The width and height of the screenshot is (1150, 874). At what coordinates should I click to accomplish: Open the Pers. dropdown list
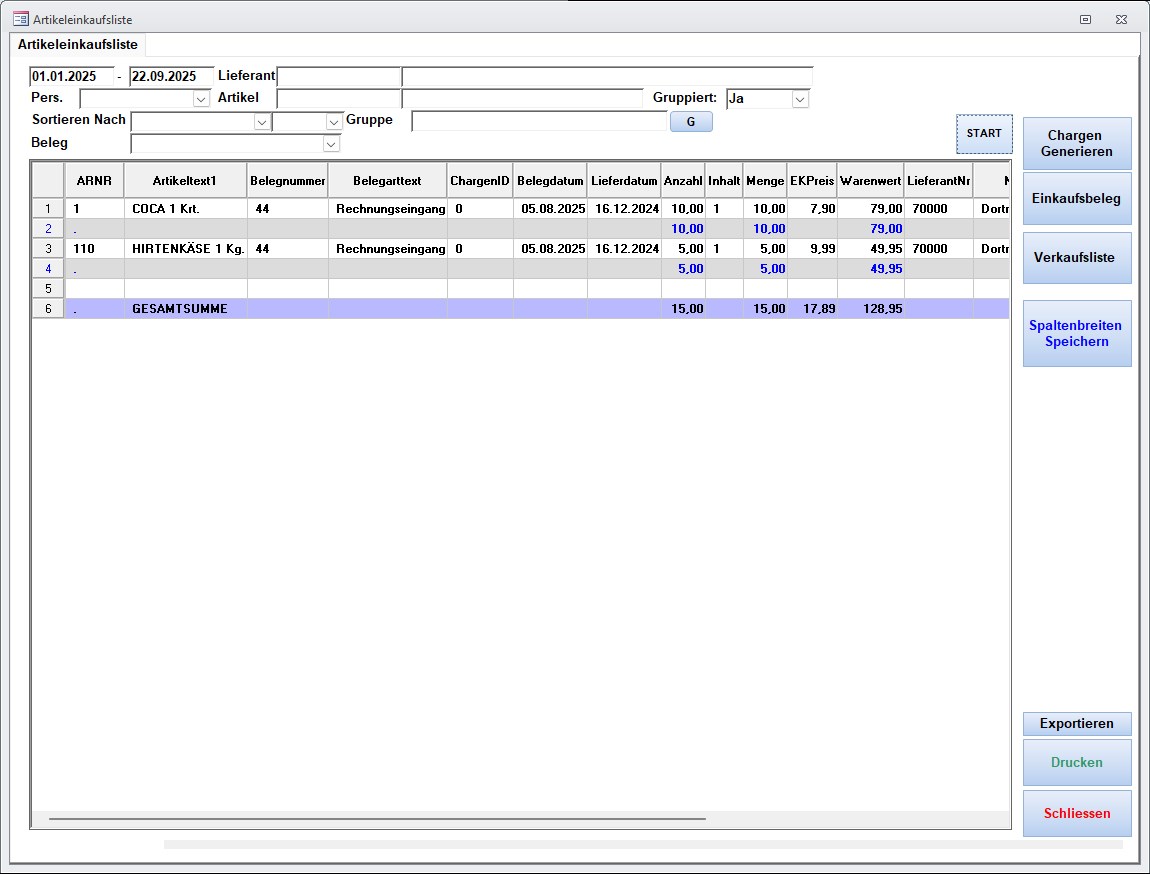201,99
